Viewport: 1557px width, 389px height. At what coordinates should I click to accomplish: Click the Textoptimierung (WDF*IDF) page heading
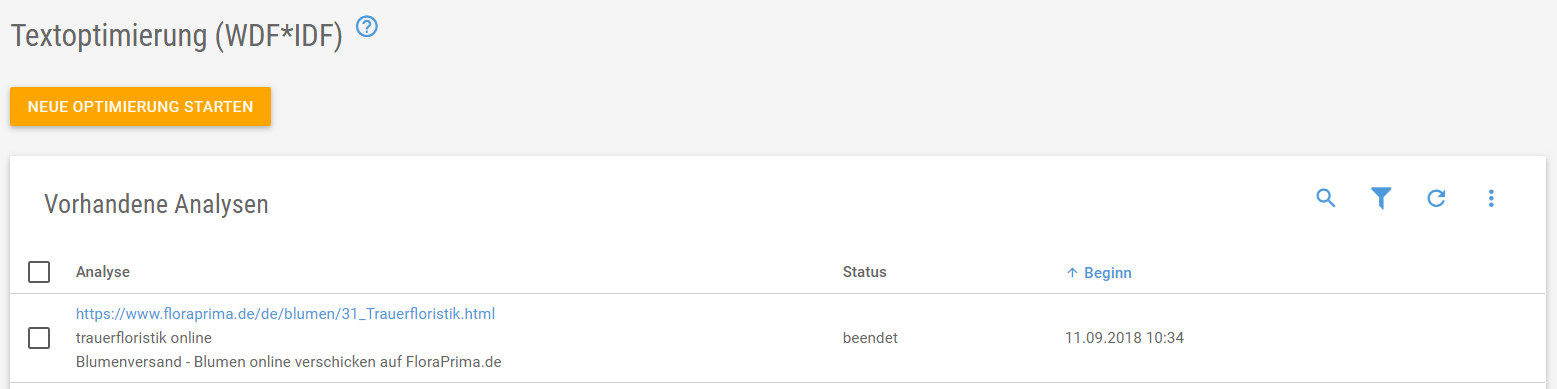pyautogui.click(x=176, y=37)
